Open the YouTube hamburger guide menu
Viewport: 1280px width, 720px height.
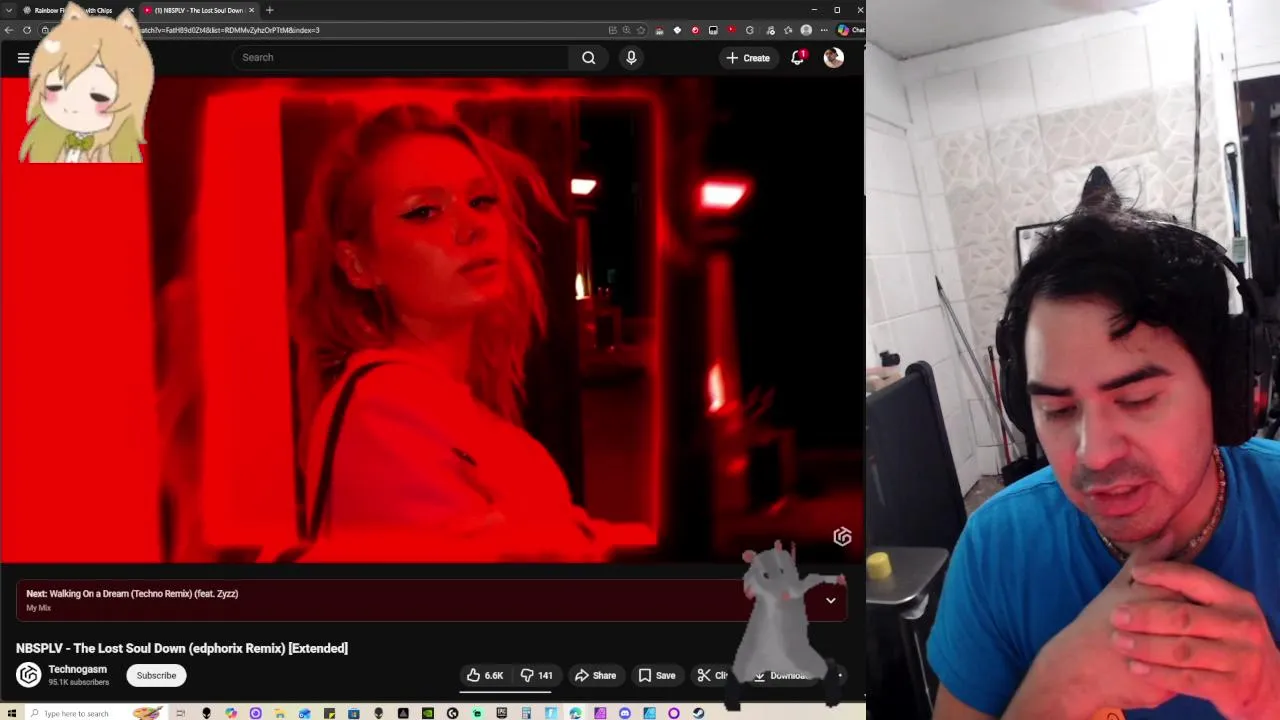click(x=23, y=58)
